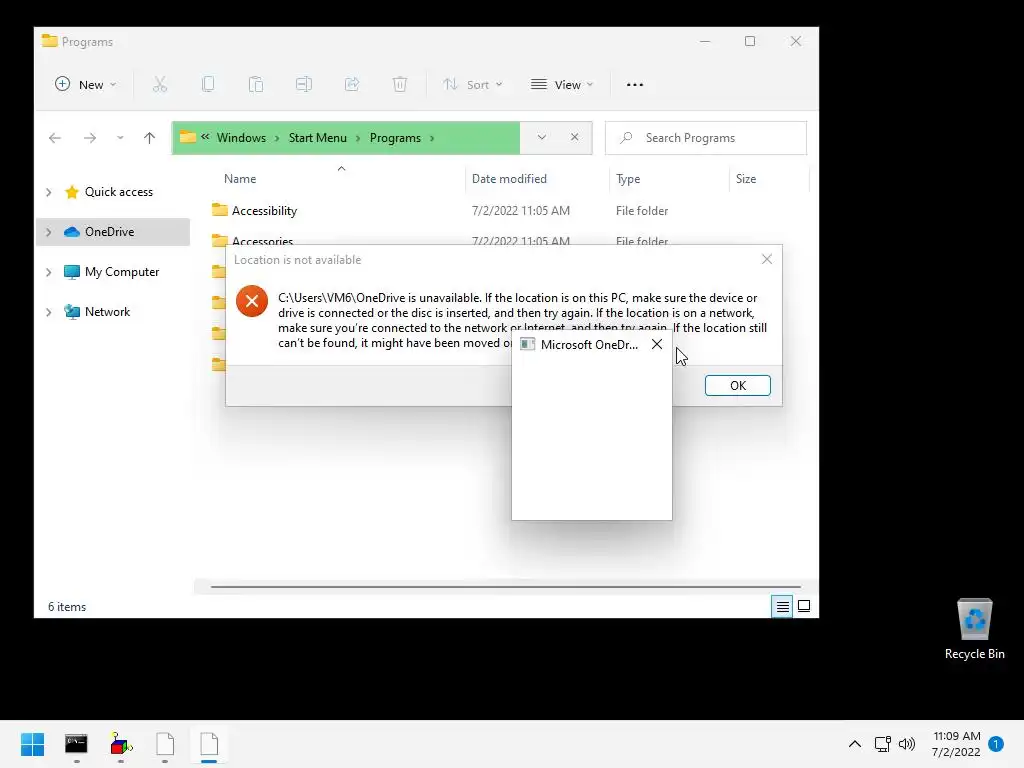The width and height of the screenshot is (1024, 768).
Task: Click Programs breadcrumb segment
Action: (x=395, y=138)
